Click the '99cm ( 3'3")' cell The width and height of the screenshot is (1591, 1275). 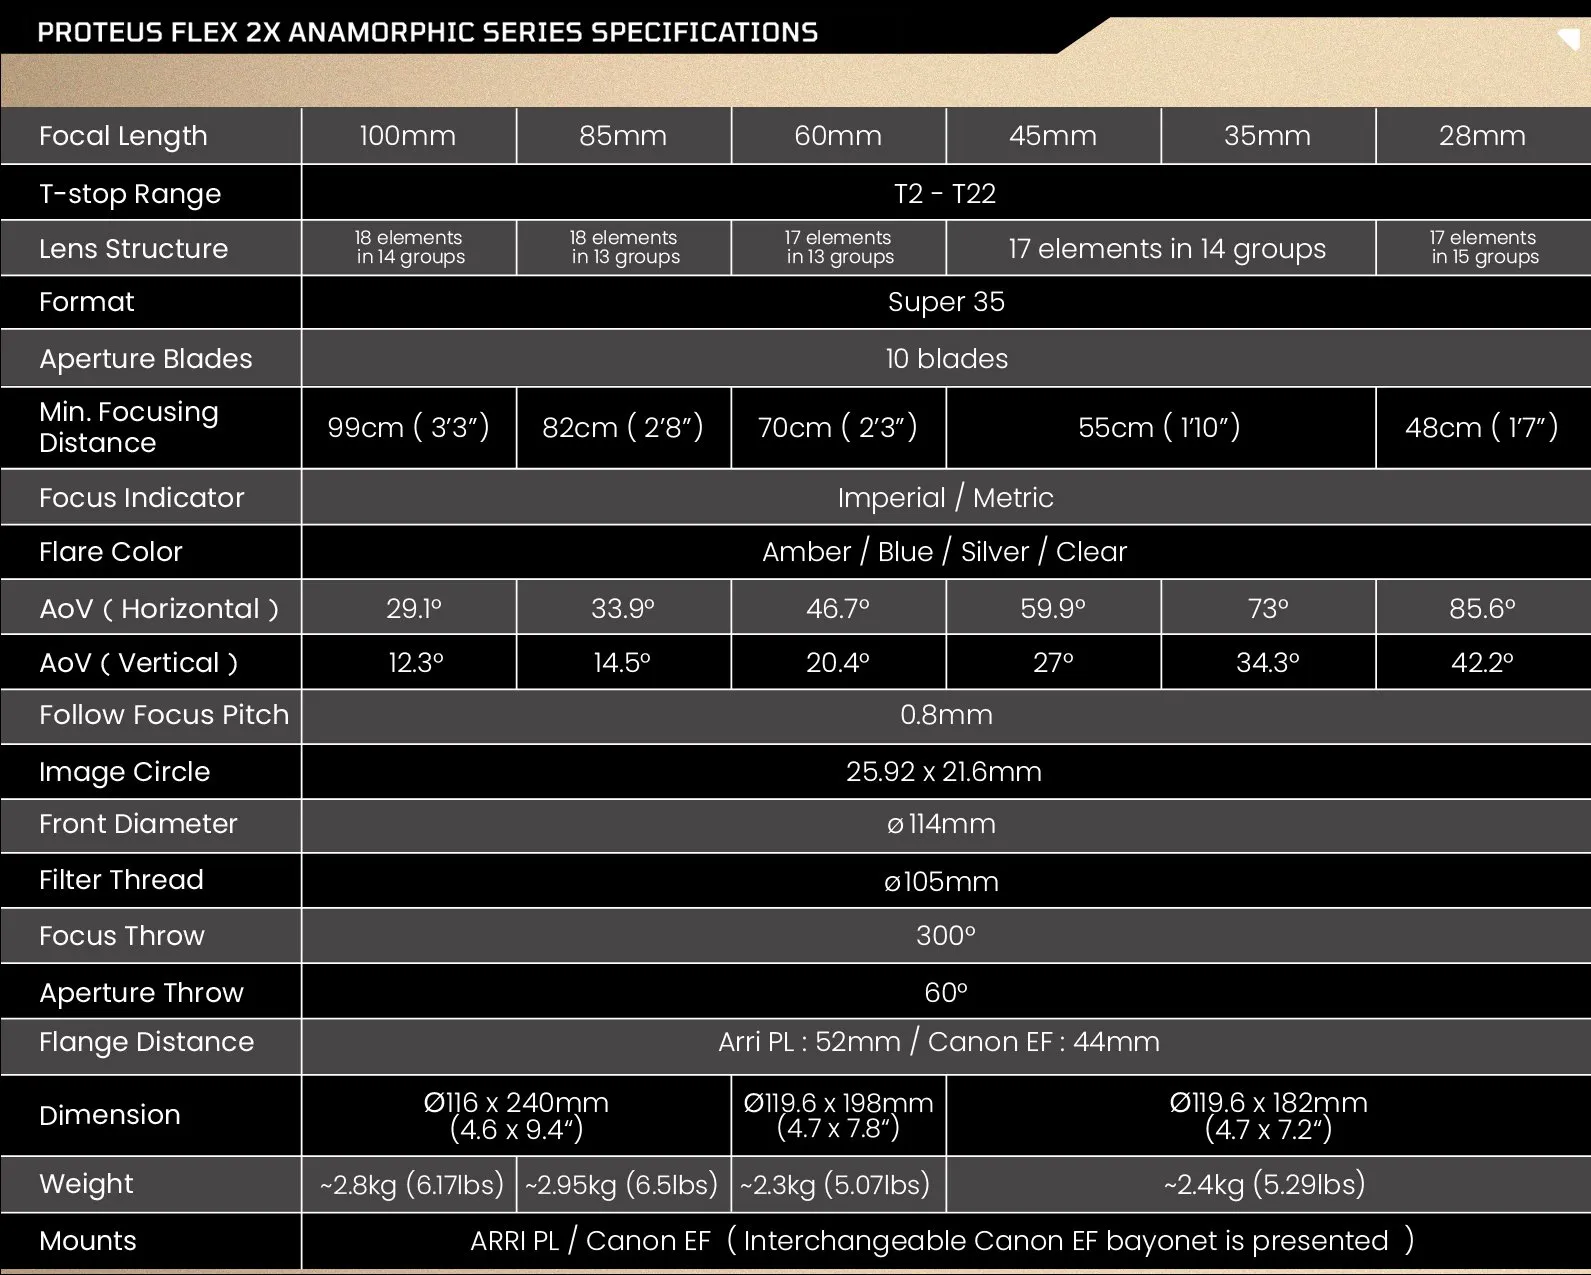pyautogui.click(x=408, y=428)
